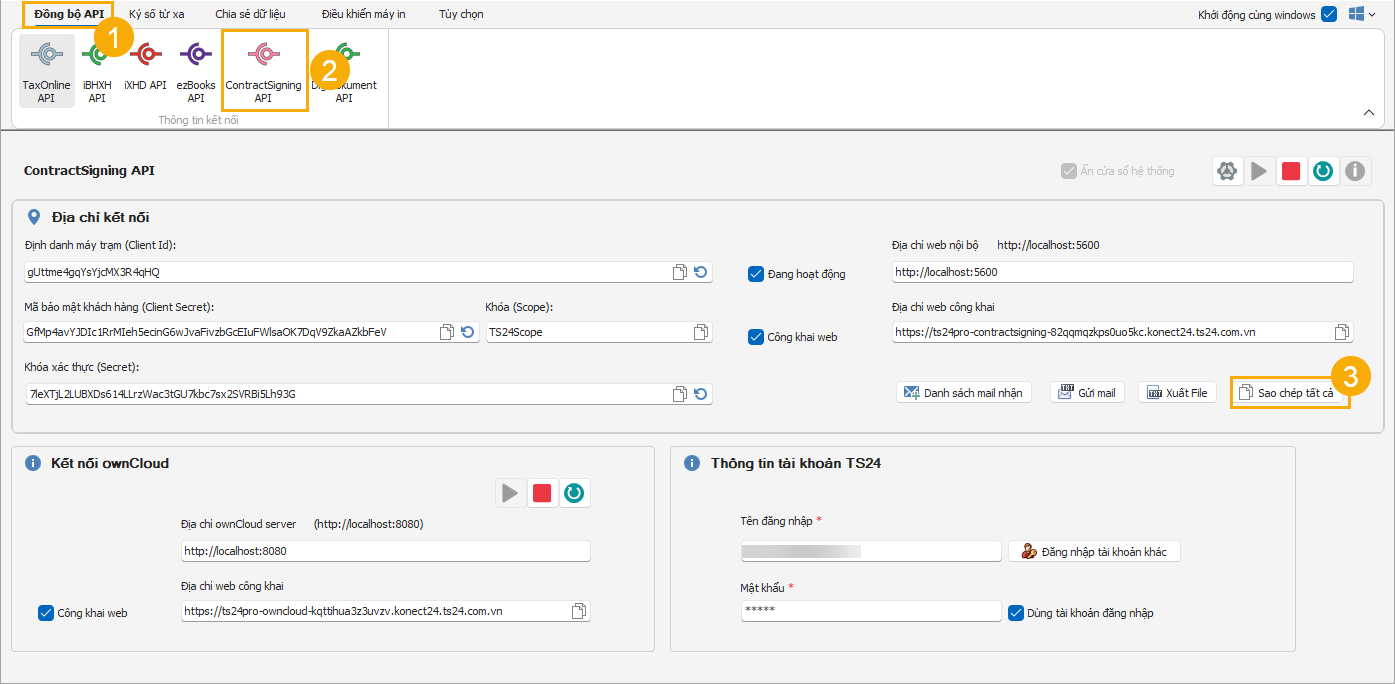Copy the Khóa (Scope) value
Viewport: 1395px width, 684px height.
(700, 332)
